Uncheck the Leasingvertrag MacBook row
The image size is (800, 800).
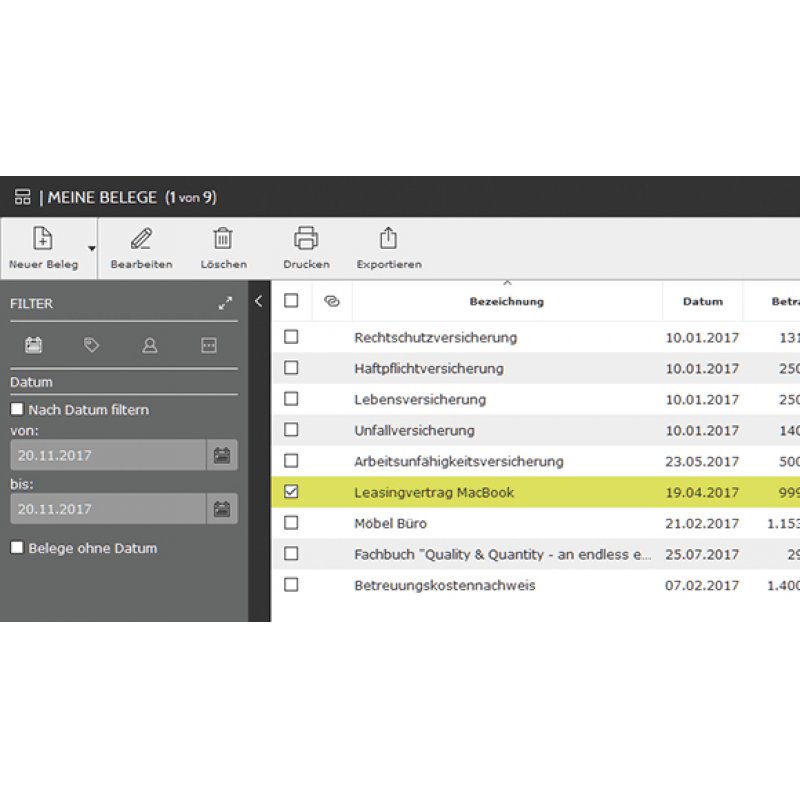click(x=290, y=492)
